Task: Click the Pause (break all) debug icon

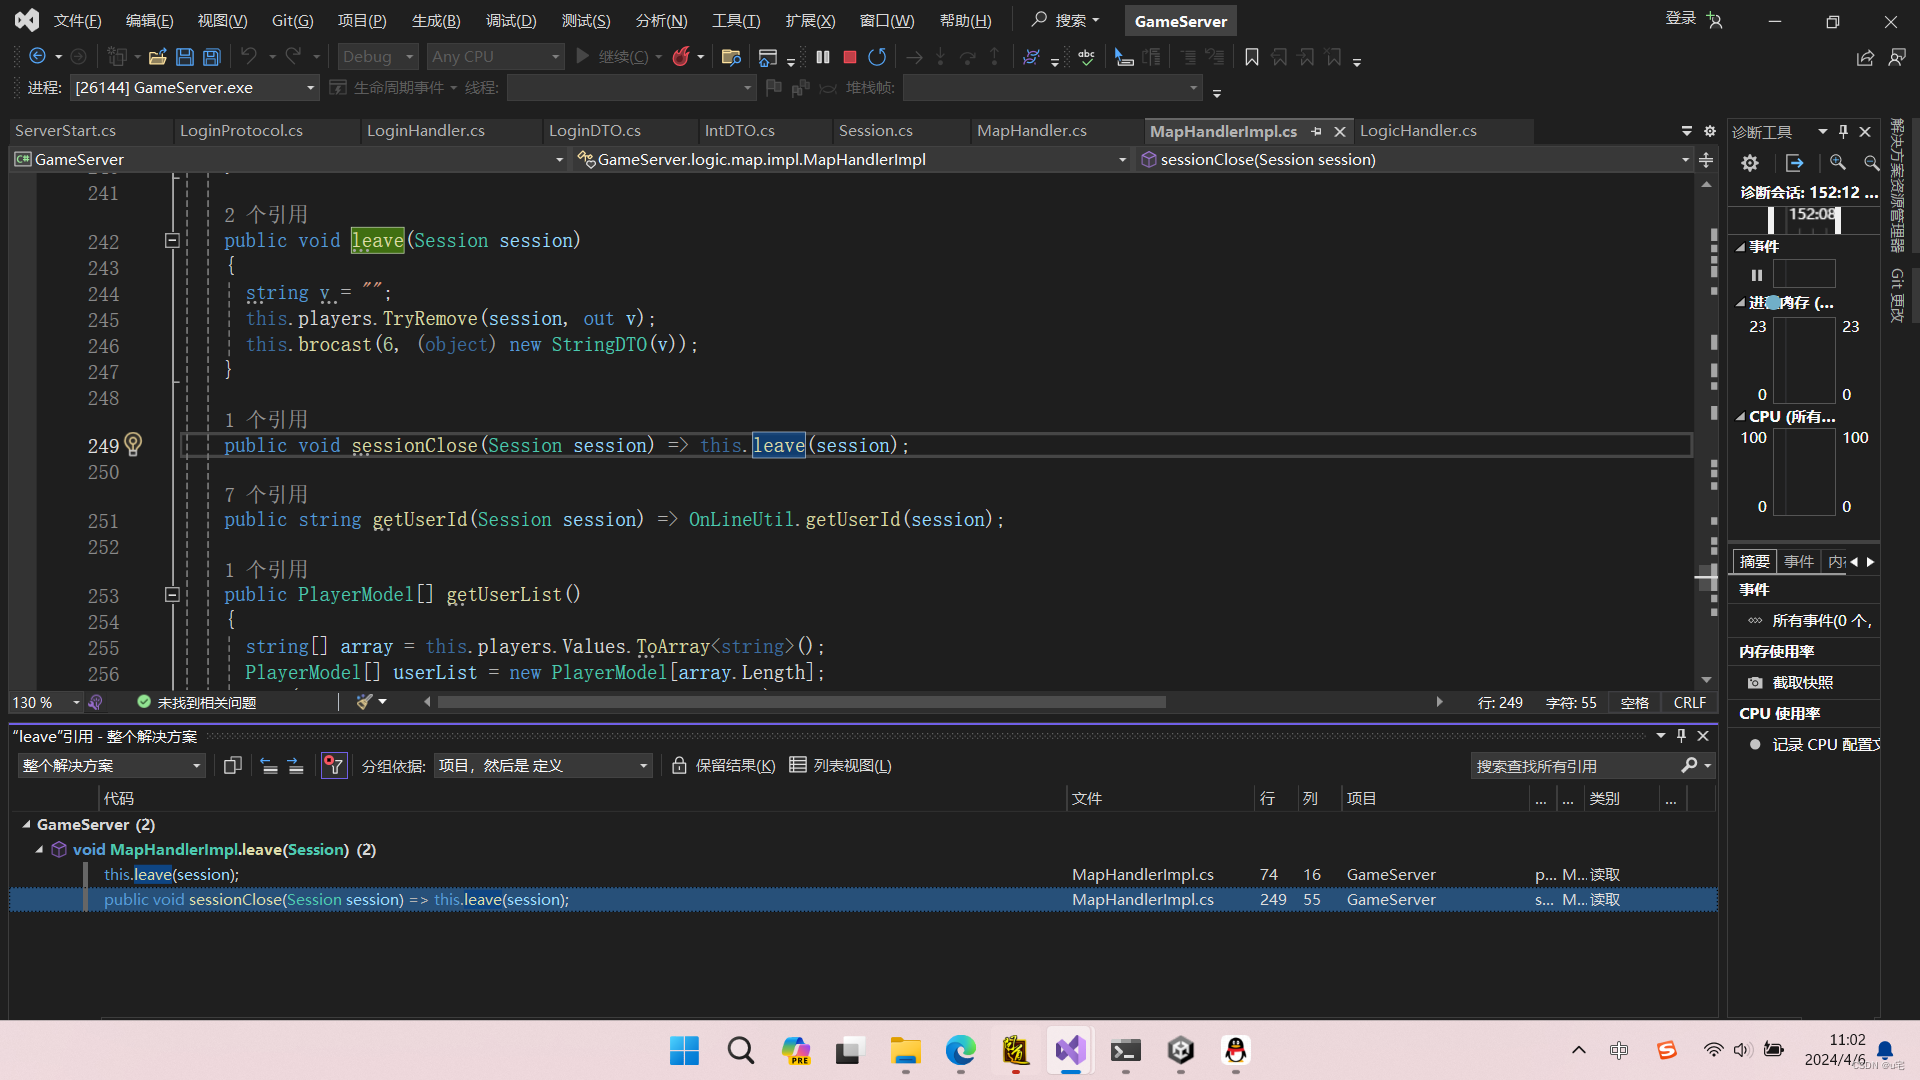Action: point(823,57)
